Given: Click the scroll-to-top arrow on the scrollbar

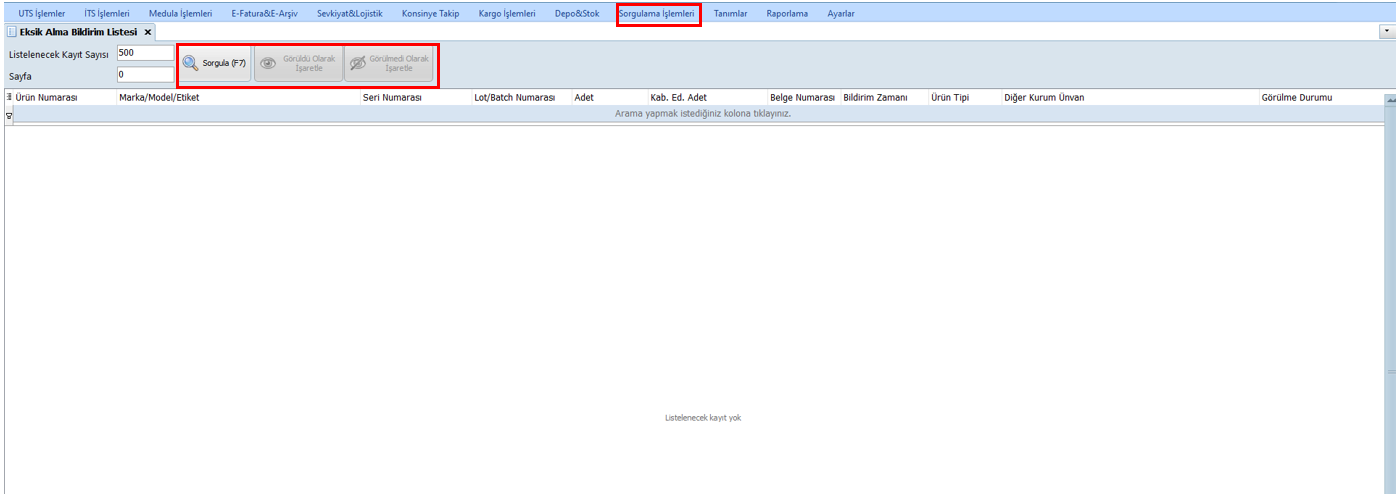Looking at the screenshot, I should pyautogui.click(x=1390, y=100).
